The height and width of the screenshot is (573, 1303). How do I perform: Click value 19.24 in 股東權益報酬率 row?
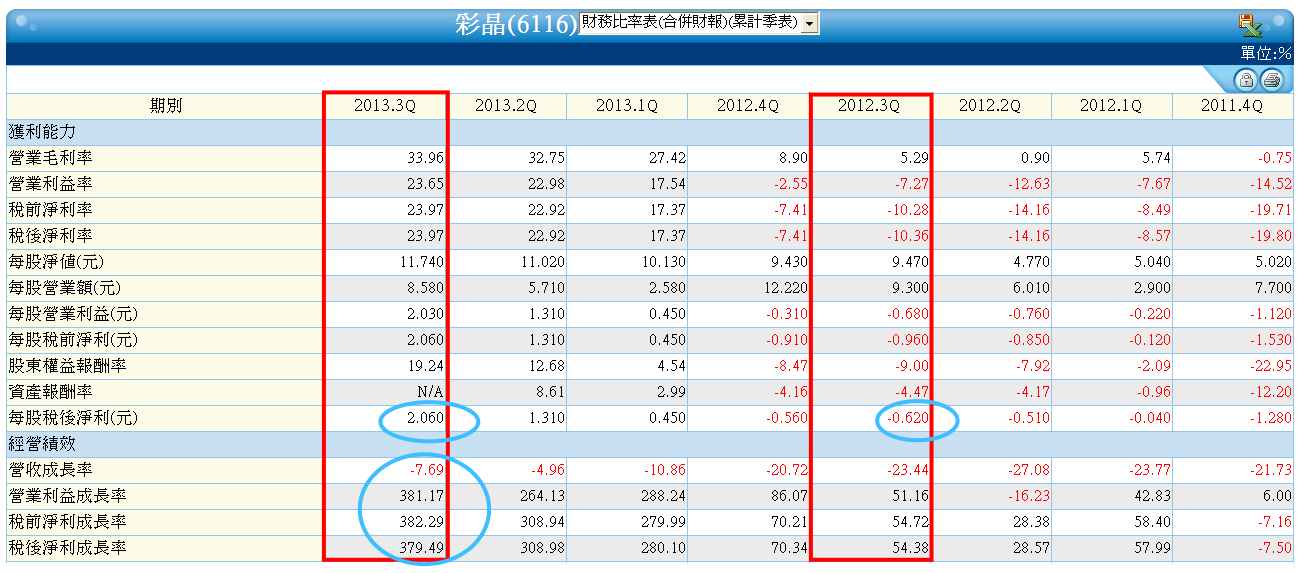pyautogui.click(x=426, y=365)
